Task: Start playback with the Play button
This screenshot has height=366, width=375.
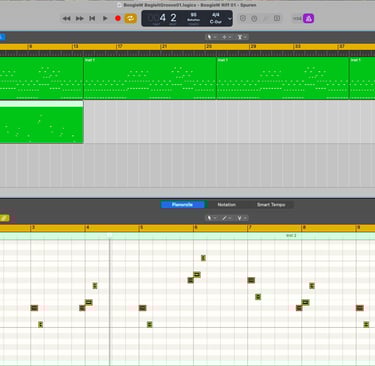Action: 105,18
